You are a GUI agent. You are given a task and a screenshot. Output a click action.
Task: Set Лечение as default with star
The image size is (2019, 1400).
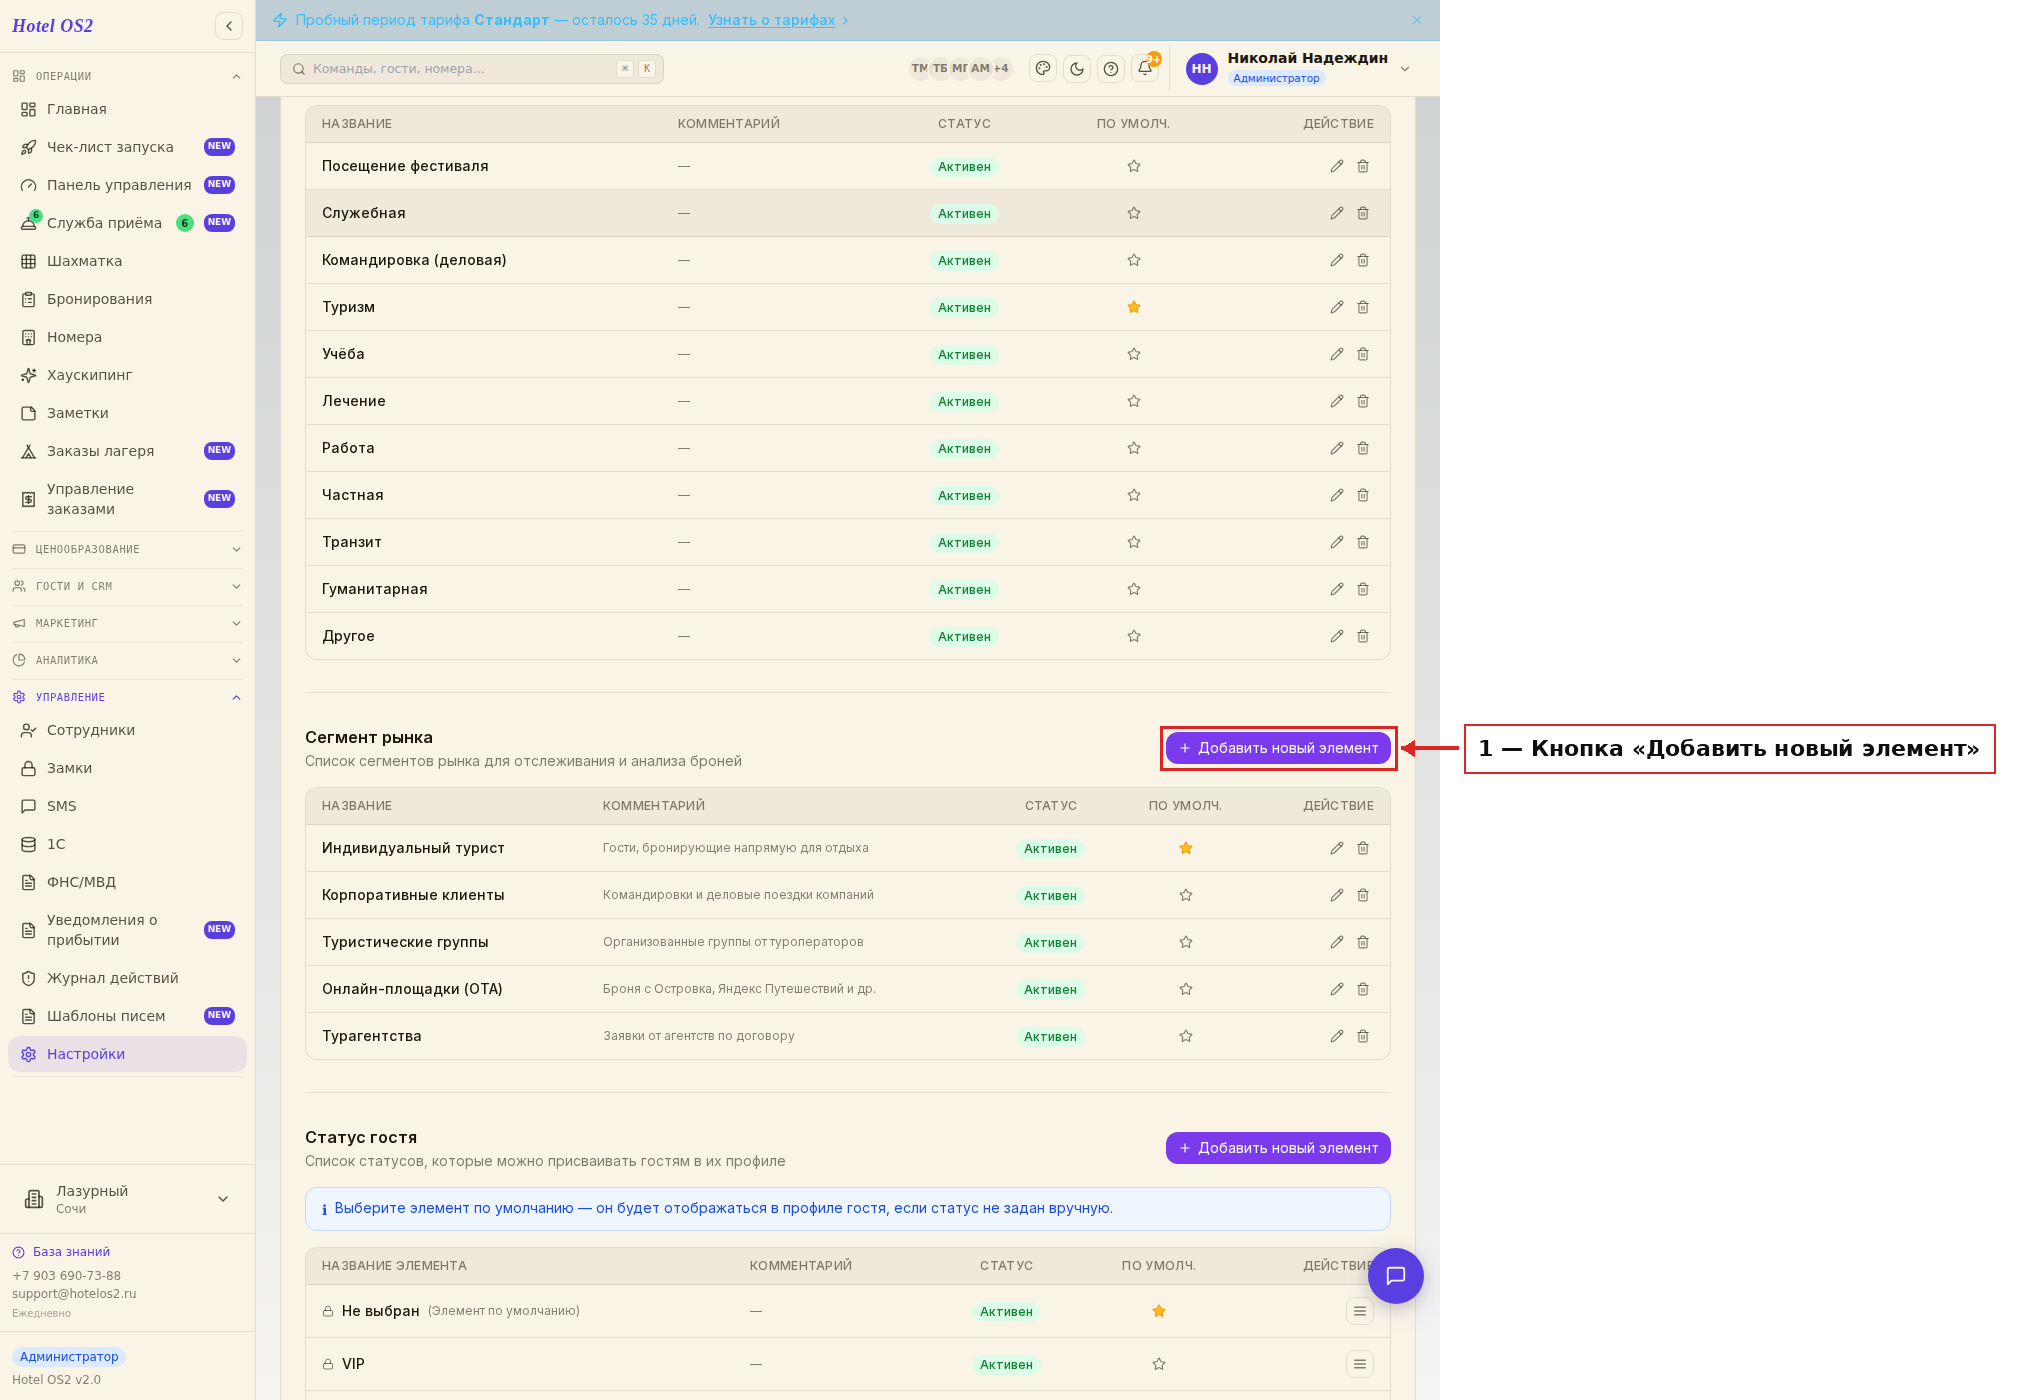1134,401
